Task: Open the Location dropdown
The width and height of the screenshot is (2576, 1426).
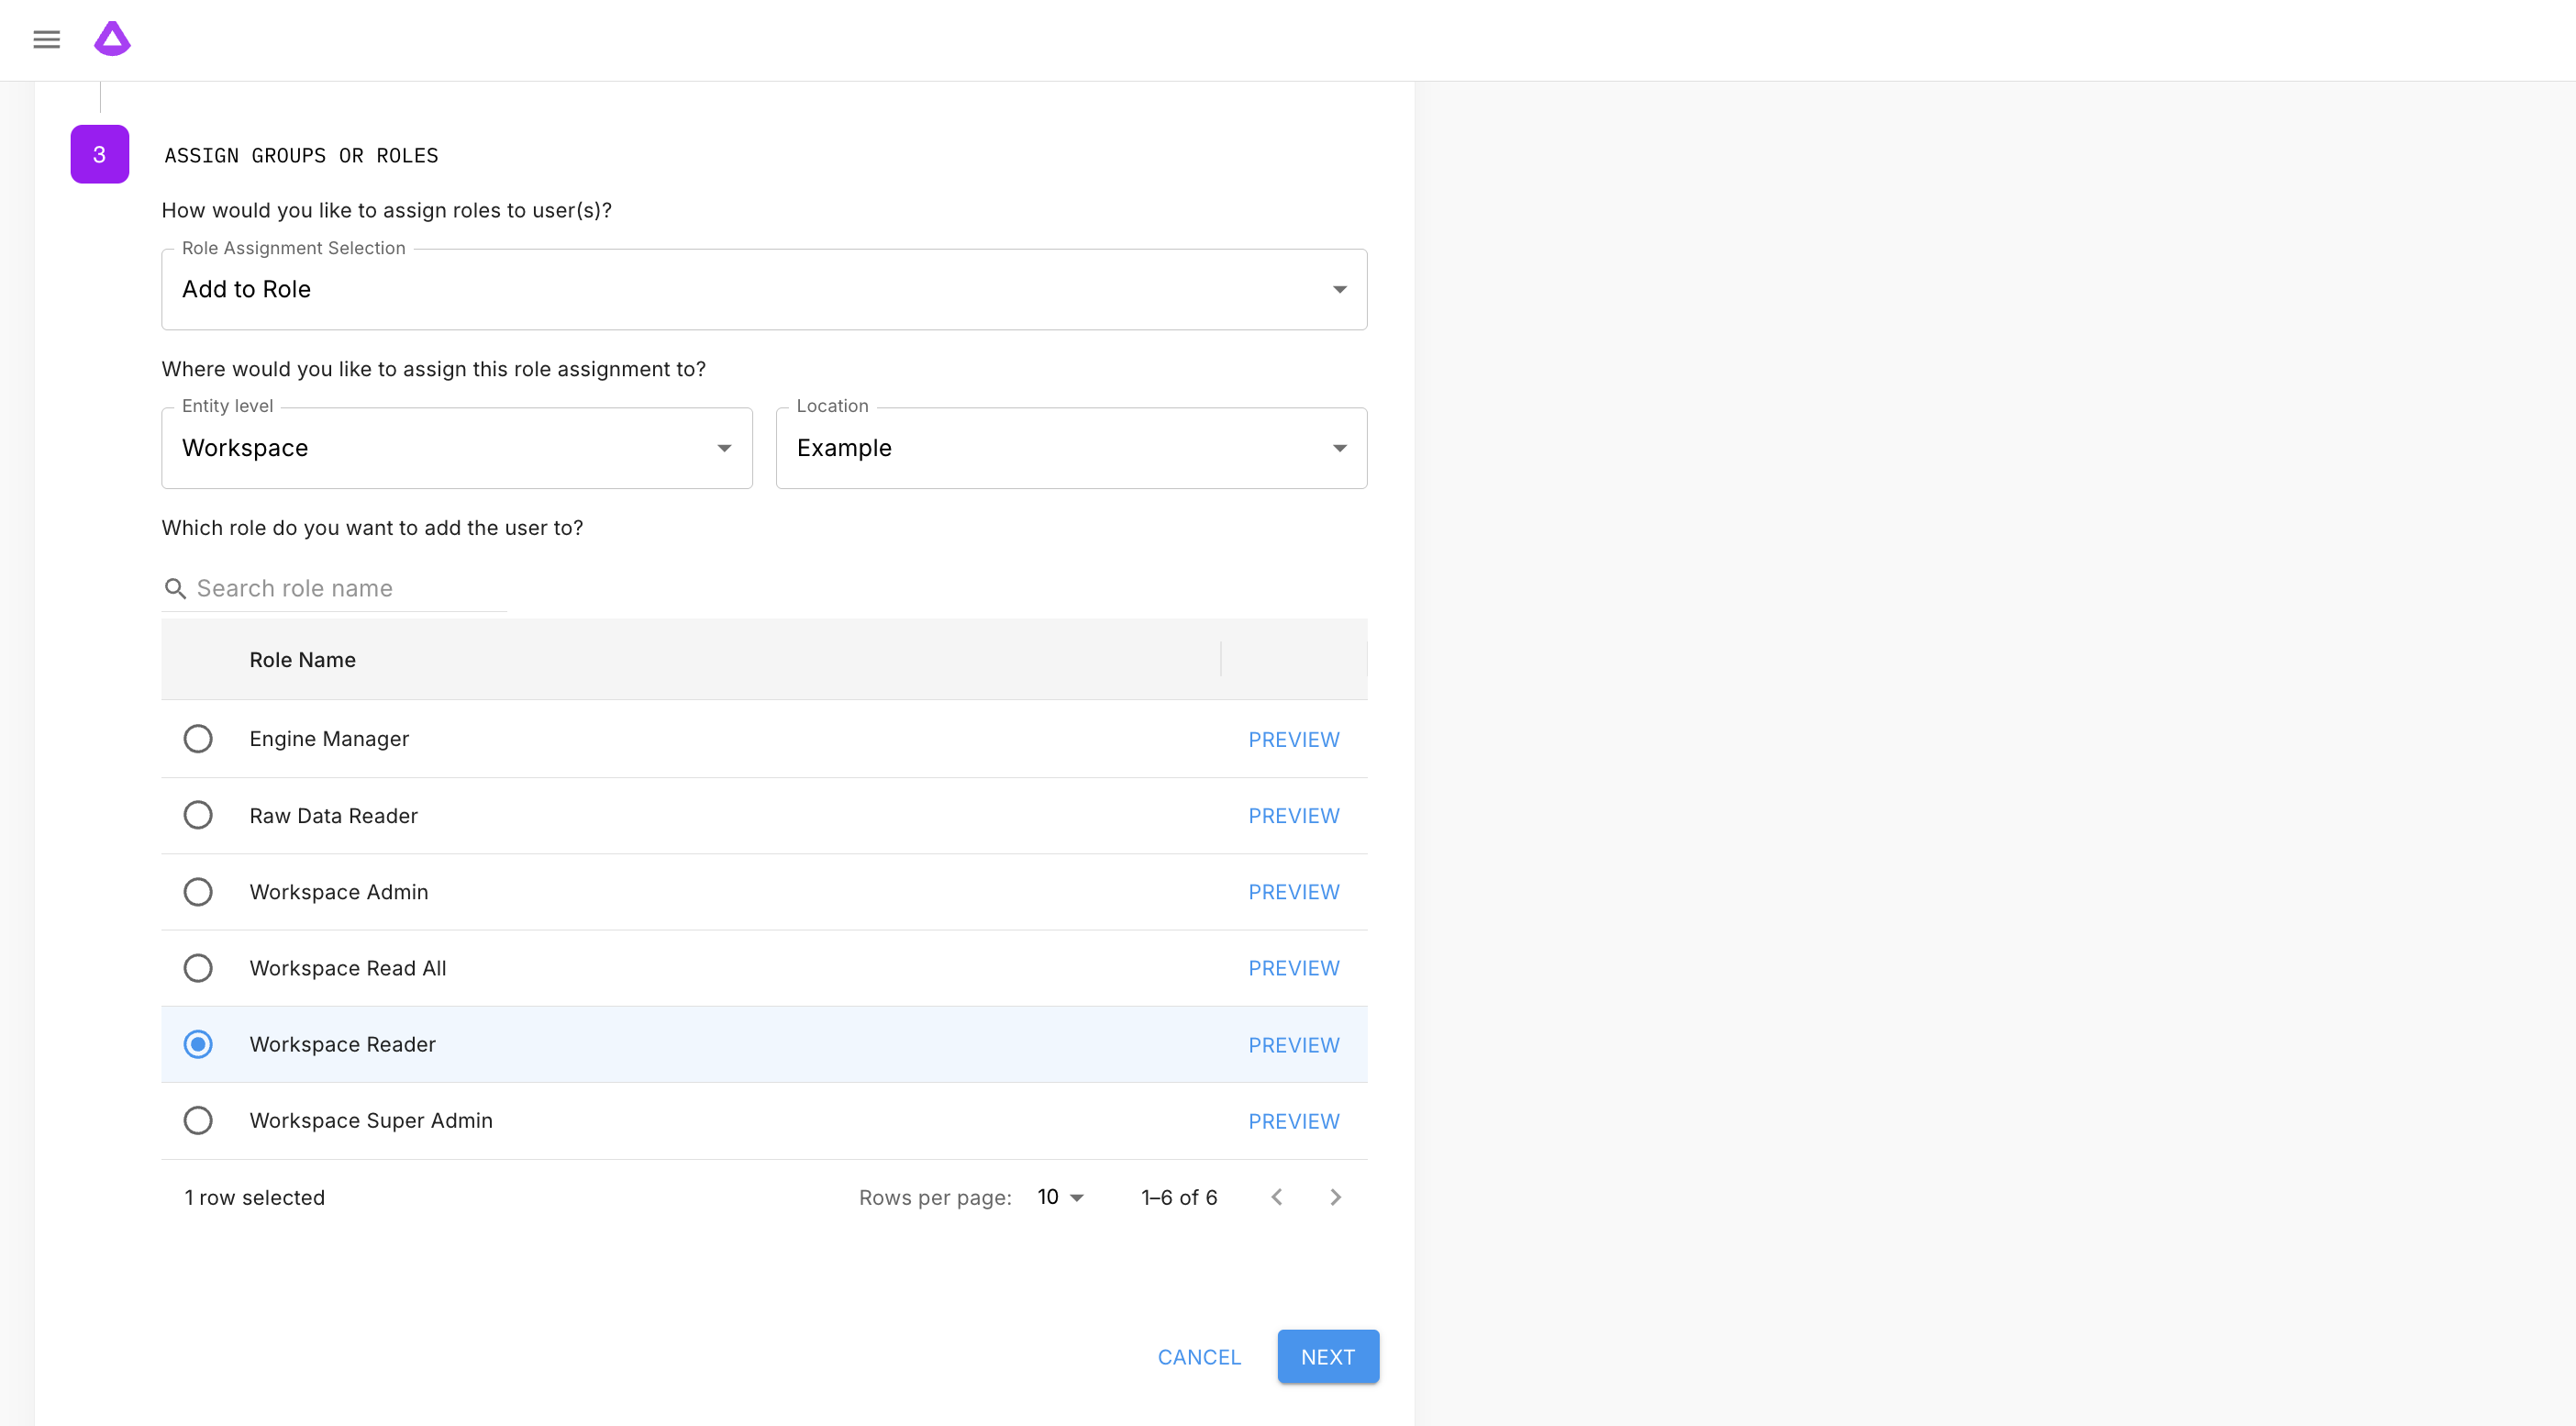Action: click(x=1070, y=448)
